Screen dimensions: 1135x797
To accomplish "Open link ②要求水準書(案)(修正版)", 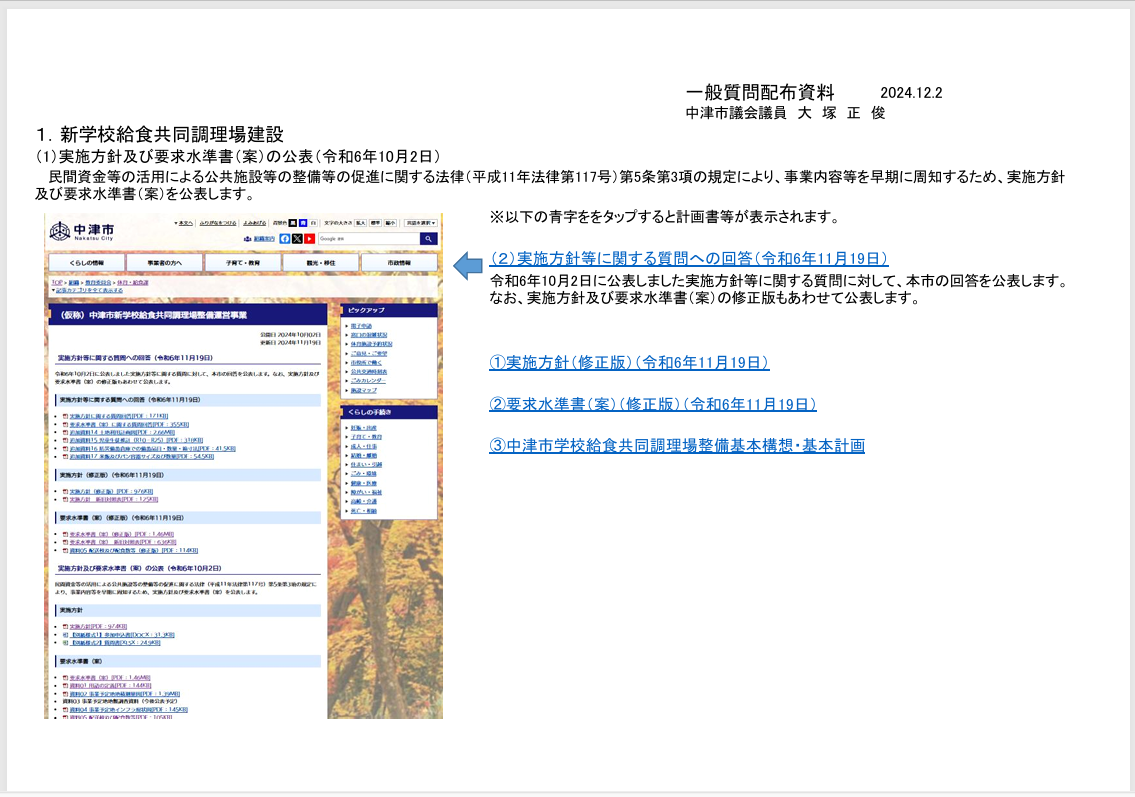I will 652,404.
